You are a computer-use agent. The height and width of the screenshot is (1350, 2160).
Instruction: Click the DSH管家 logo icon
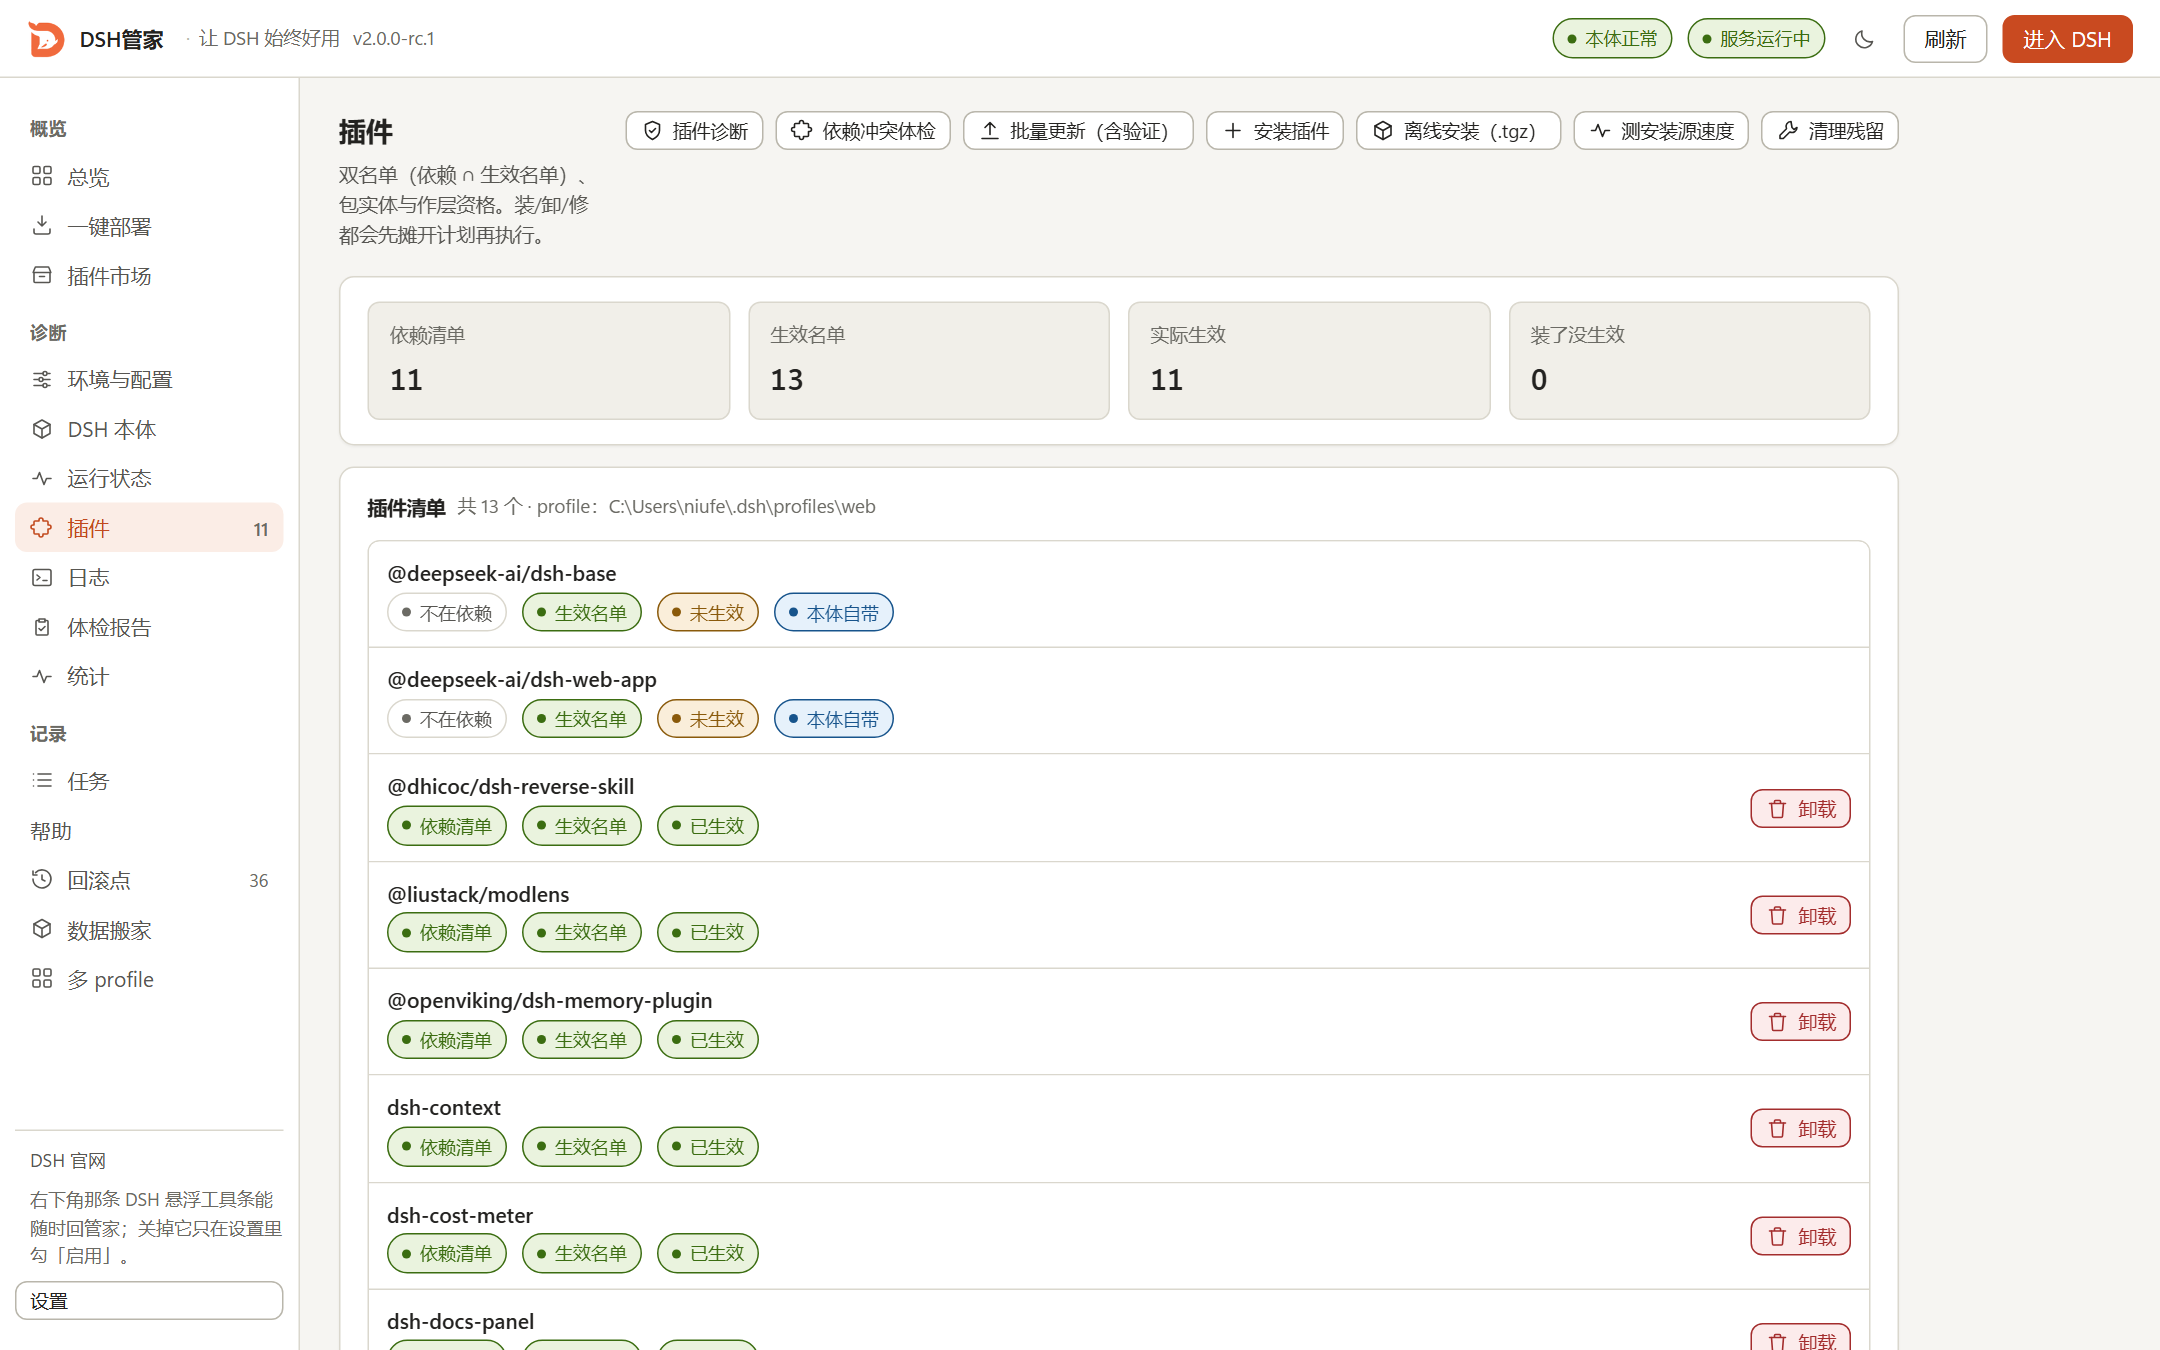tap(46, 39)
